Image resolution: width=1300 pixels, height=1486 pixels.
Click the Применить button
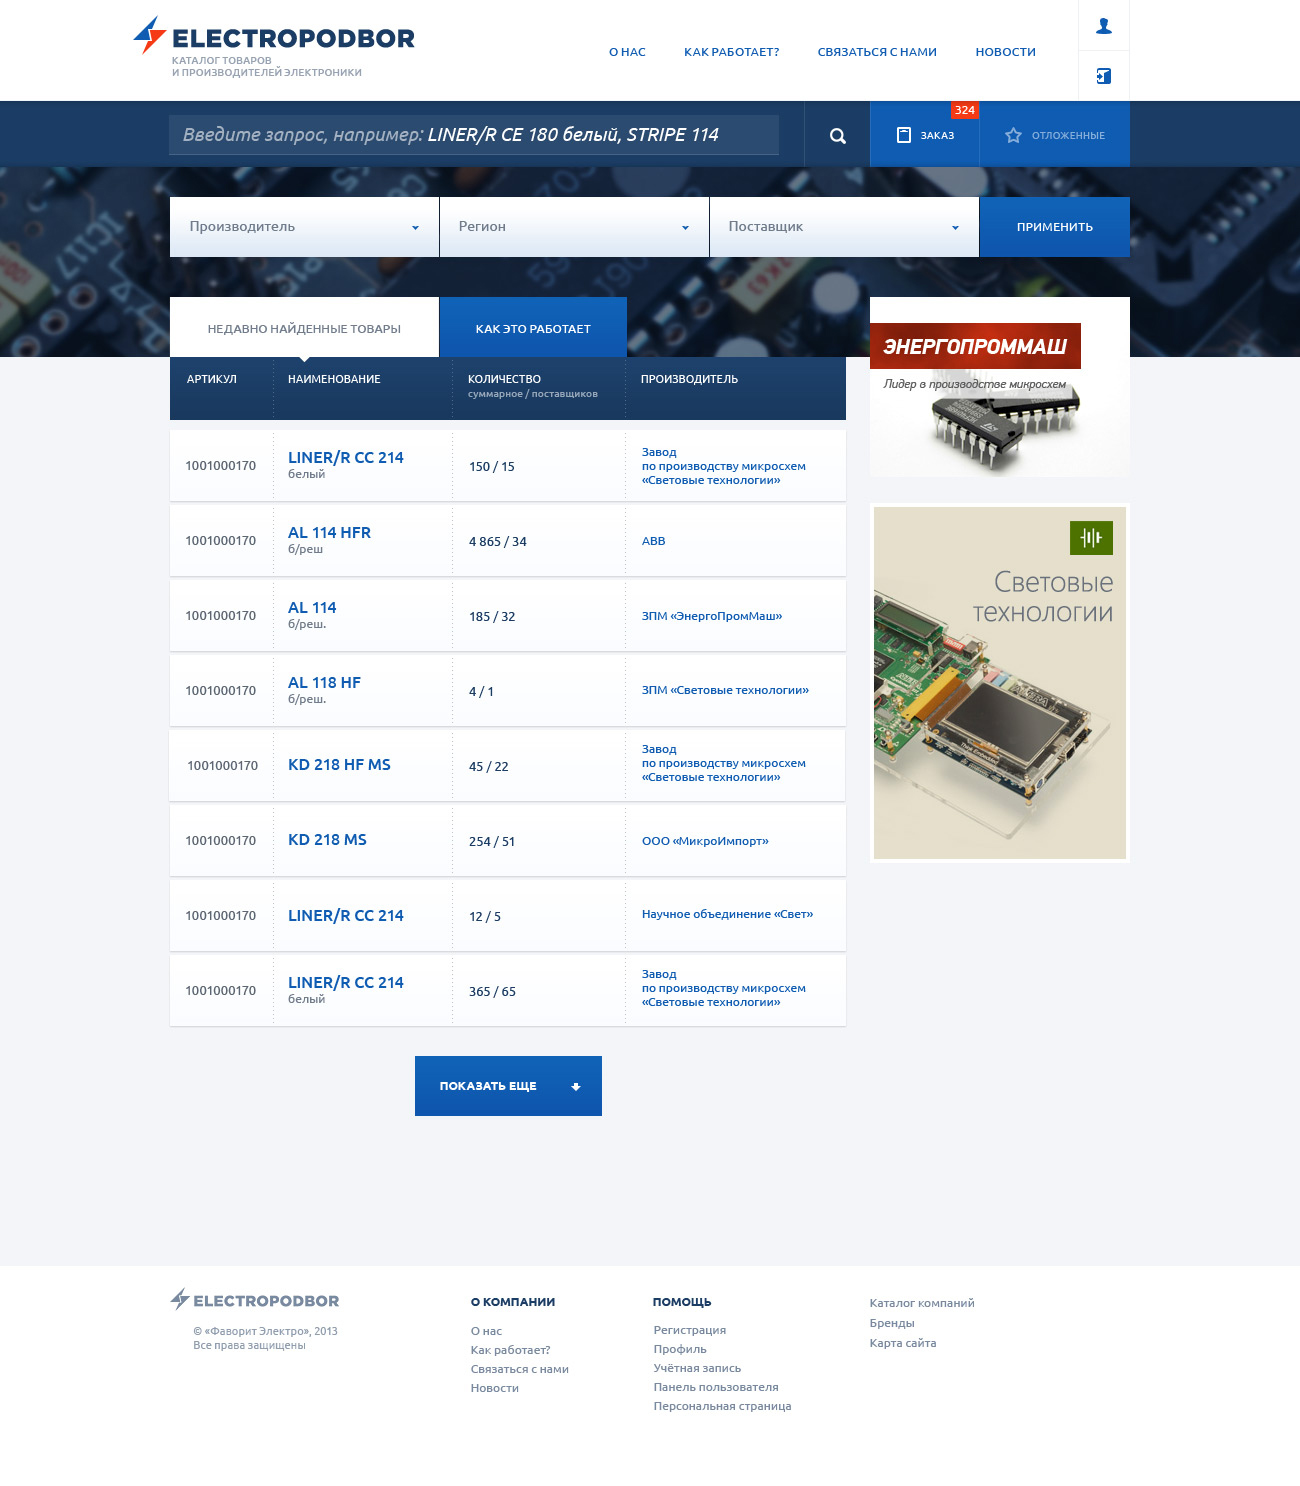[x=1054, y=227]
